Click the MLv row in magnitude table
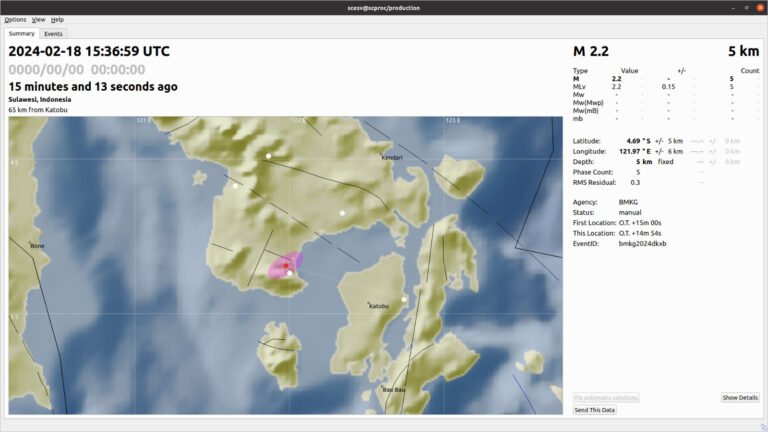The height and width of the screenshot is (432, 768). tap(666, 87)
